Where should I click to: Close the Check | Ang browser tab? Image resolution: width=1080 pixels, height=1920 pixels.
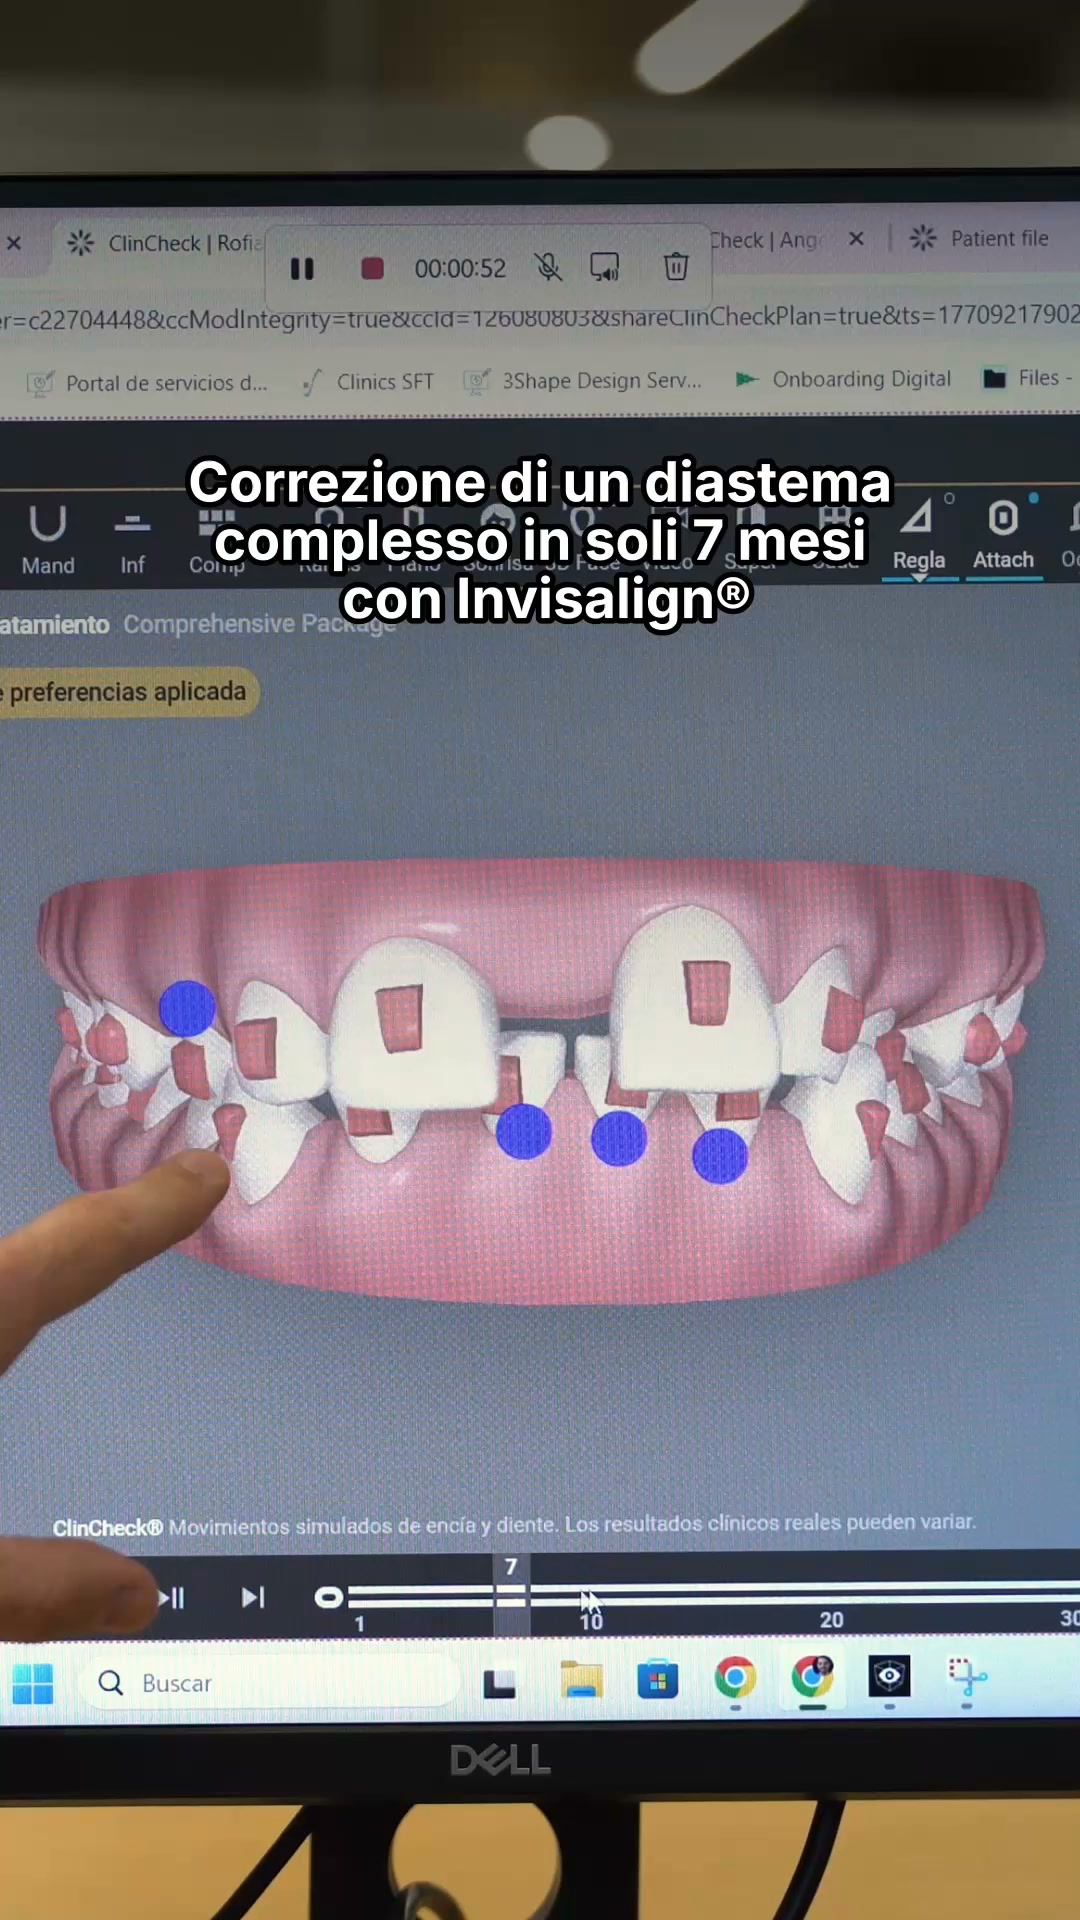(x=856, y=239)
